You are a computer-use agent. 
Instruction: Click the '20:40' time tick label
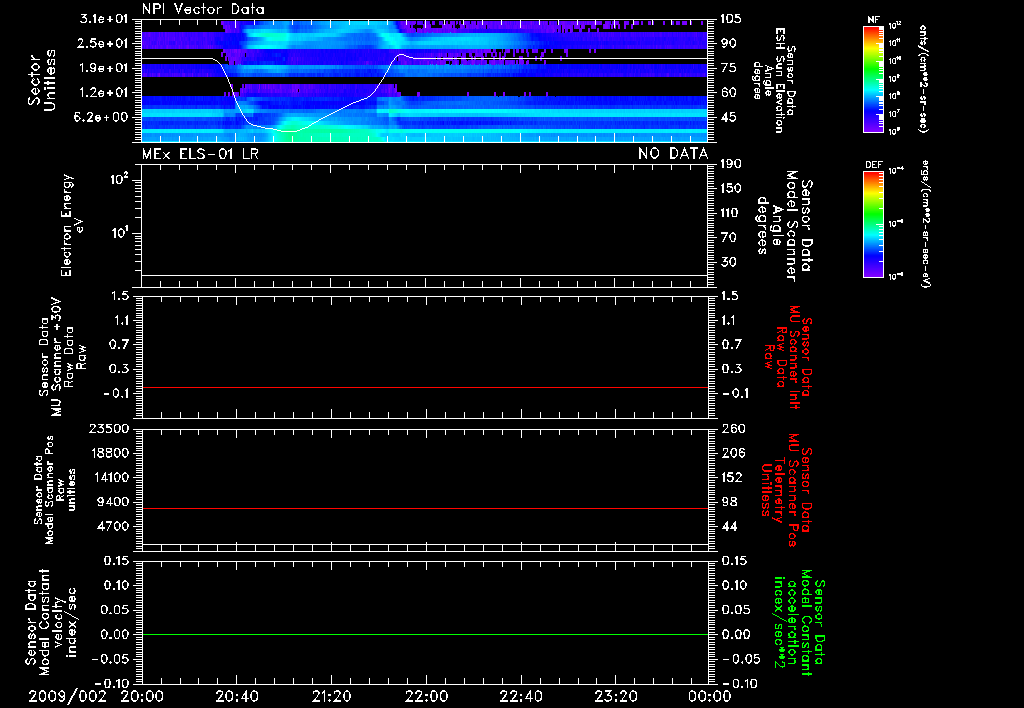click(x=236, y=696)
